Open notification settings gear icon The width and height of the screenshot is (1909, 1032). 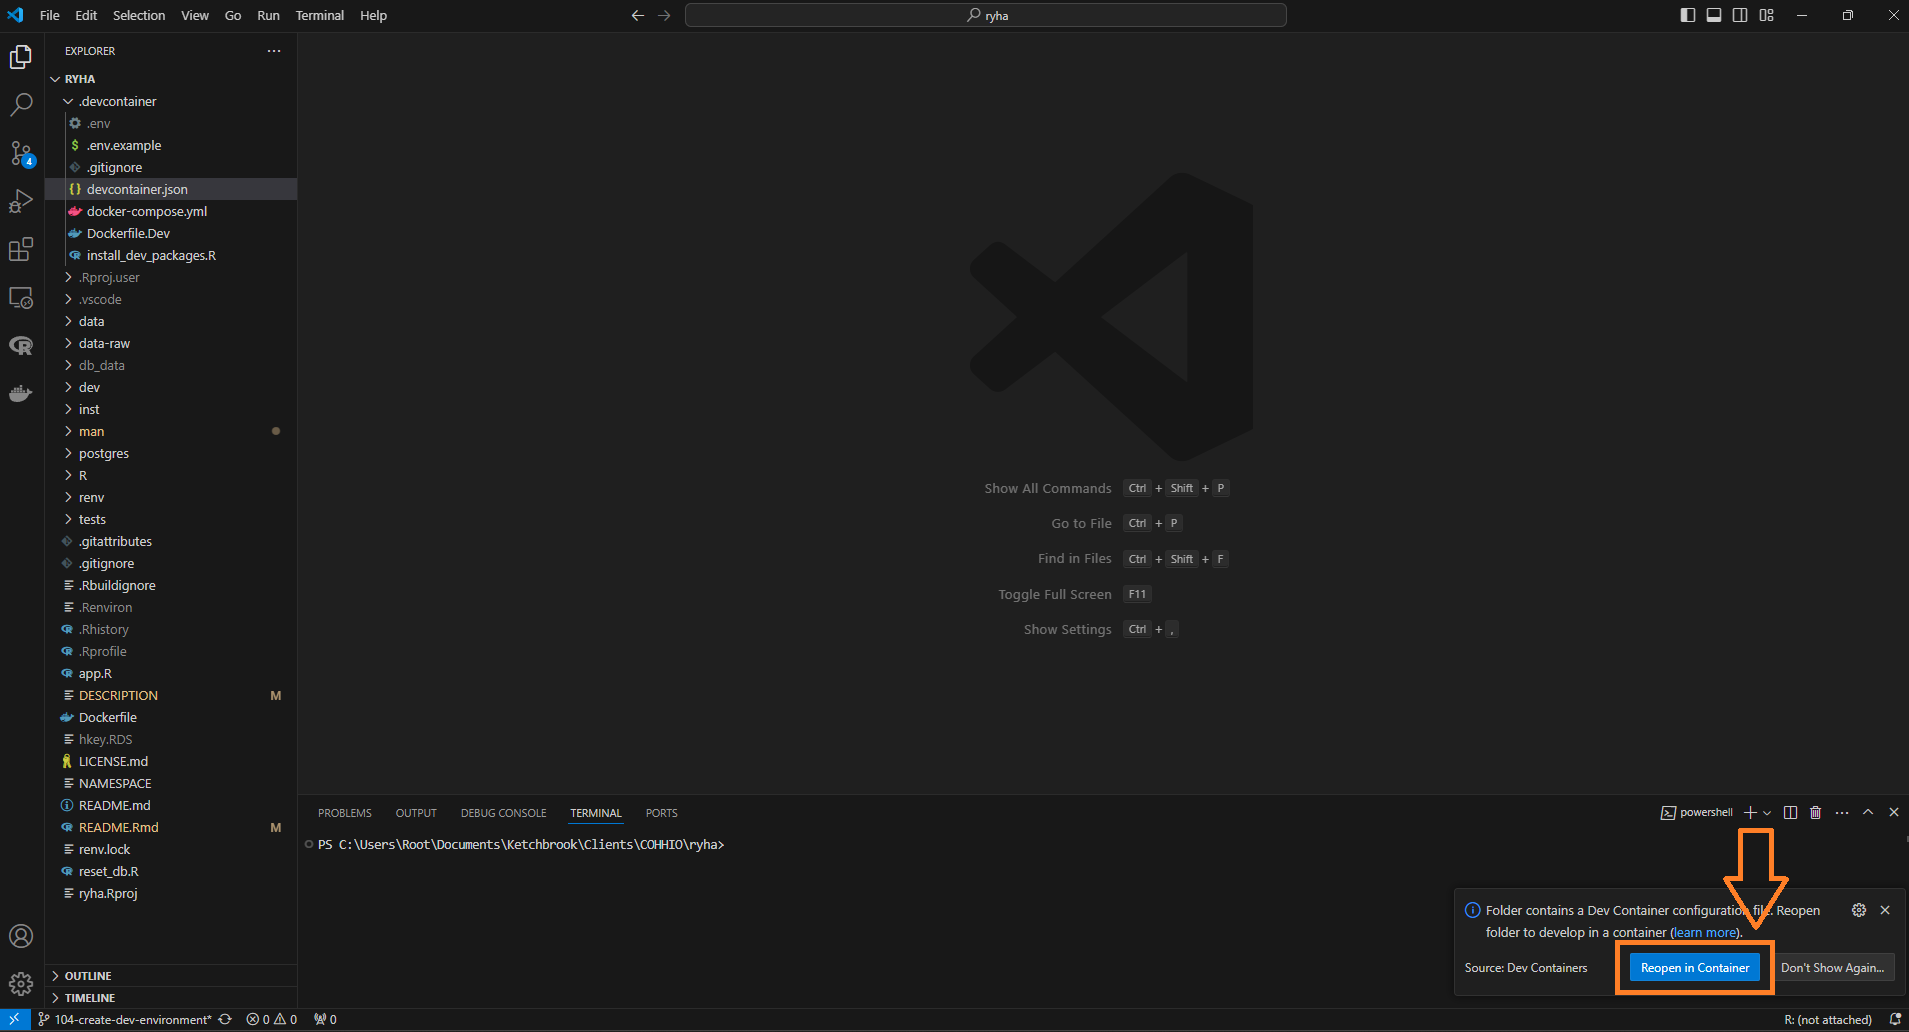click(x=1859, y=910)
